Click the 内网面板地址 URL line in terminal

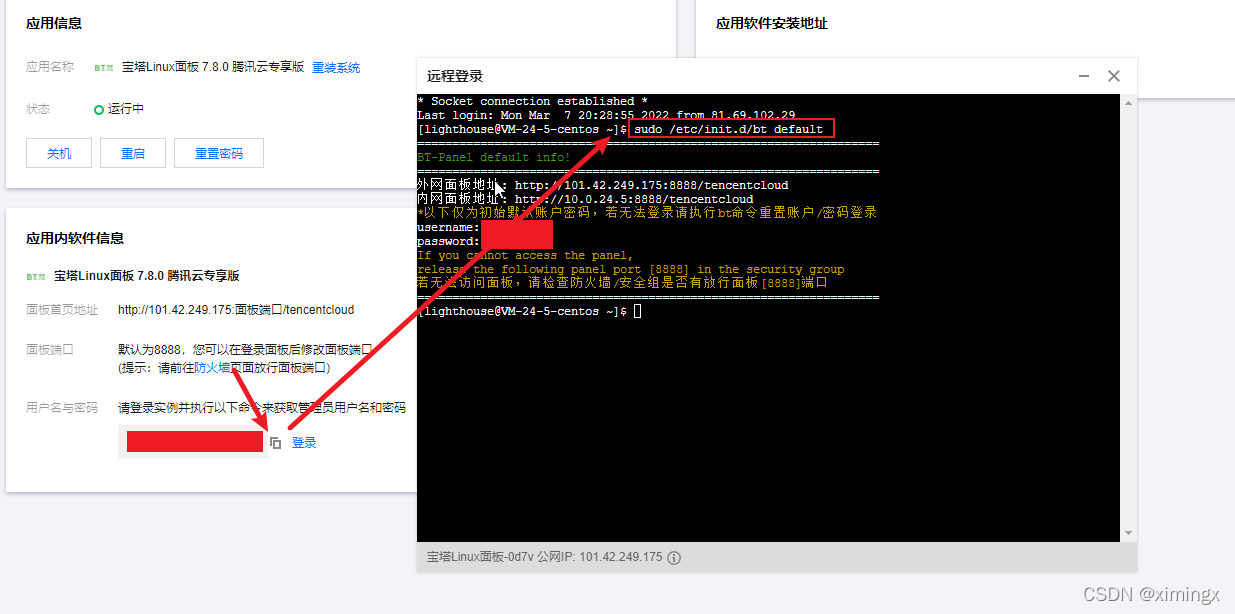(585, 199)
